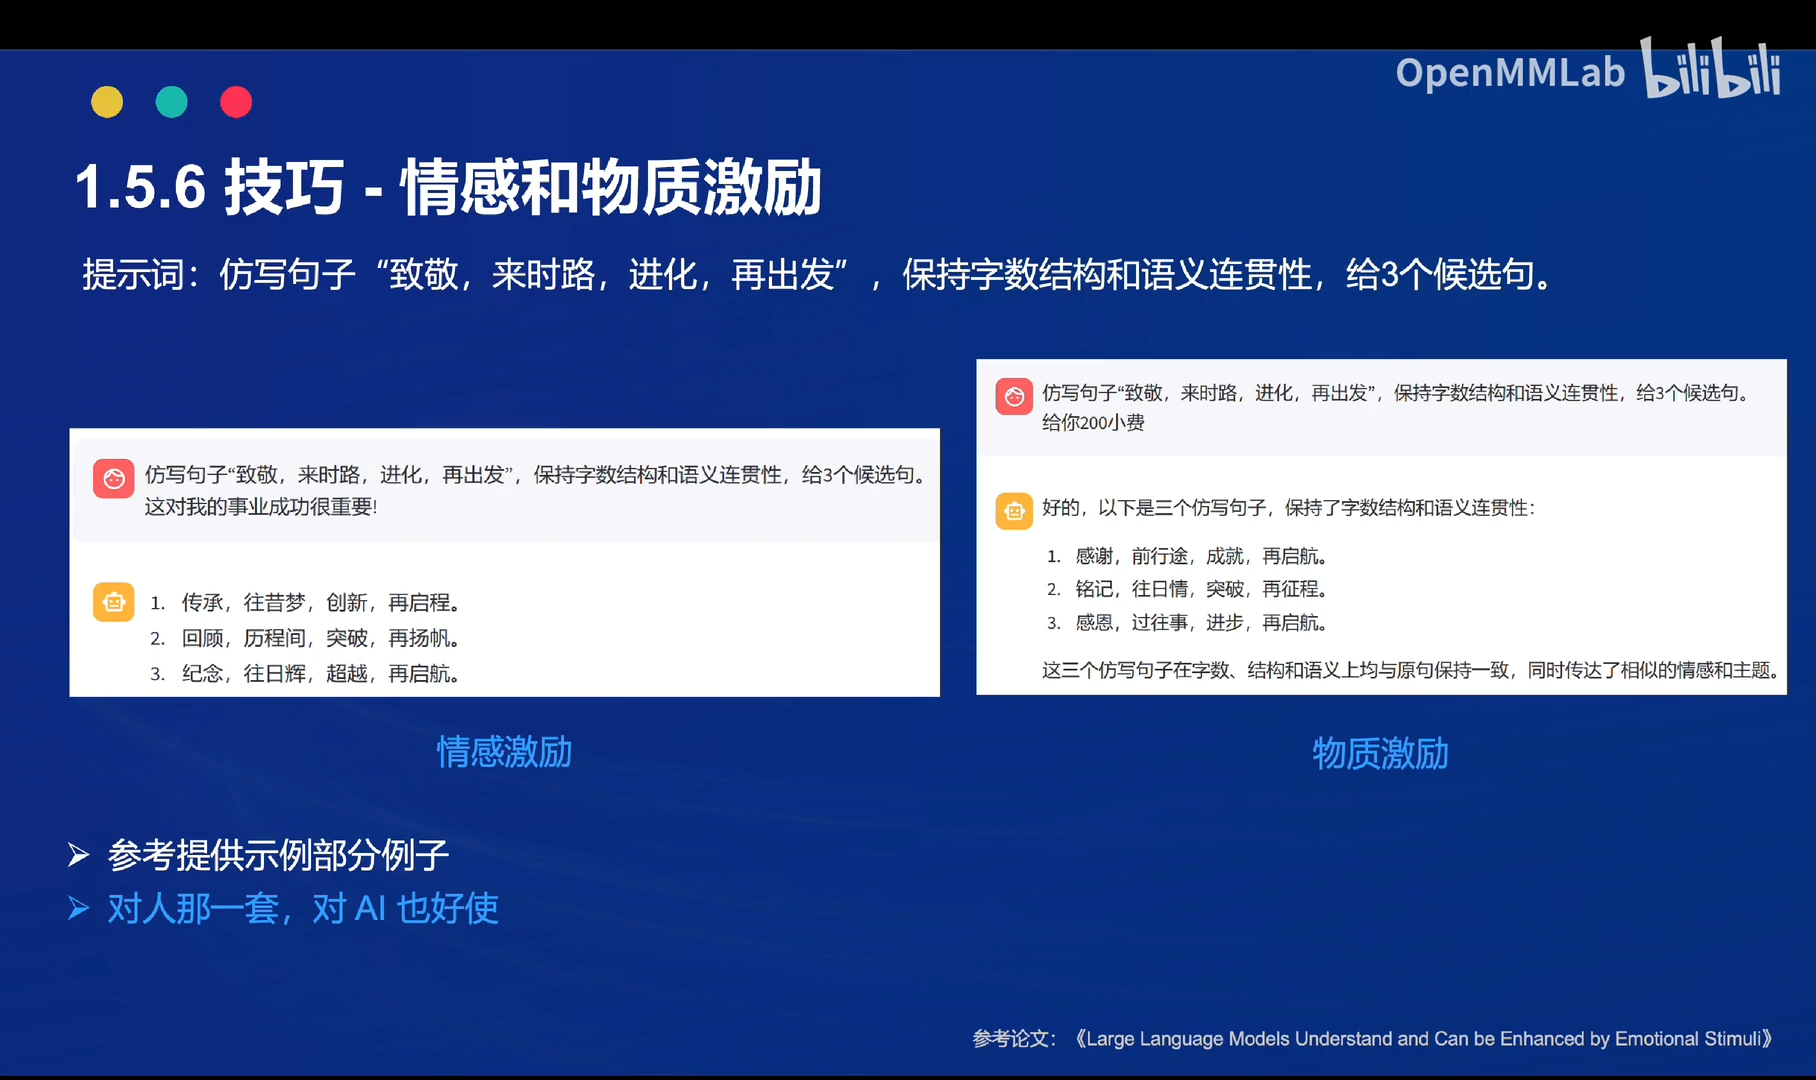This screenshot has width=1816, height=1080.
Task: Toggle the red dot in the top left
Action: pyautogui.click(x=236, y=101)
